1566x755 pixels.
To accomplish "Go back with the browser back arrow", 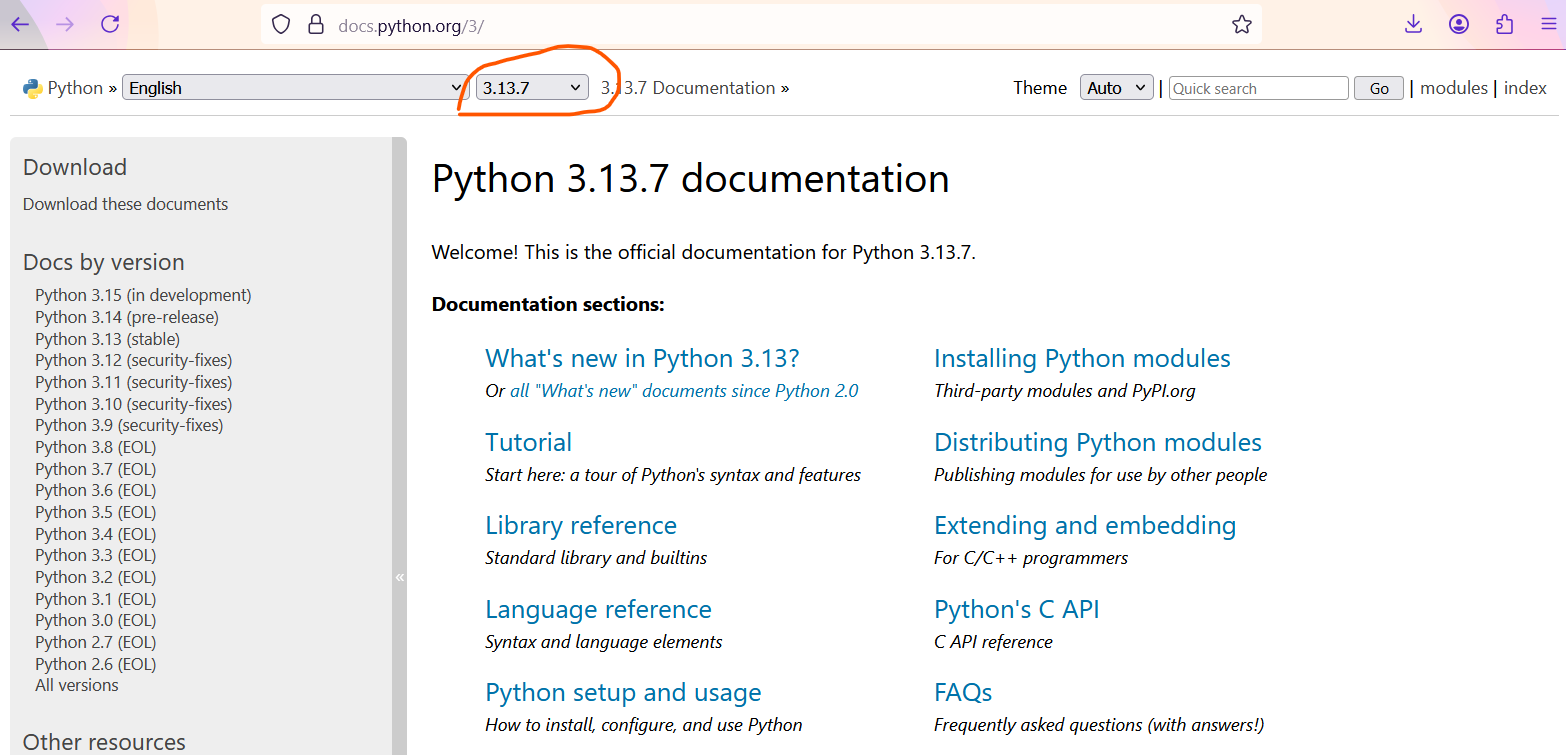I will 20,25.
